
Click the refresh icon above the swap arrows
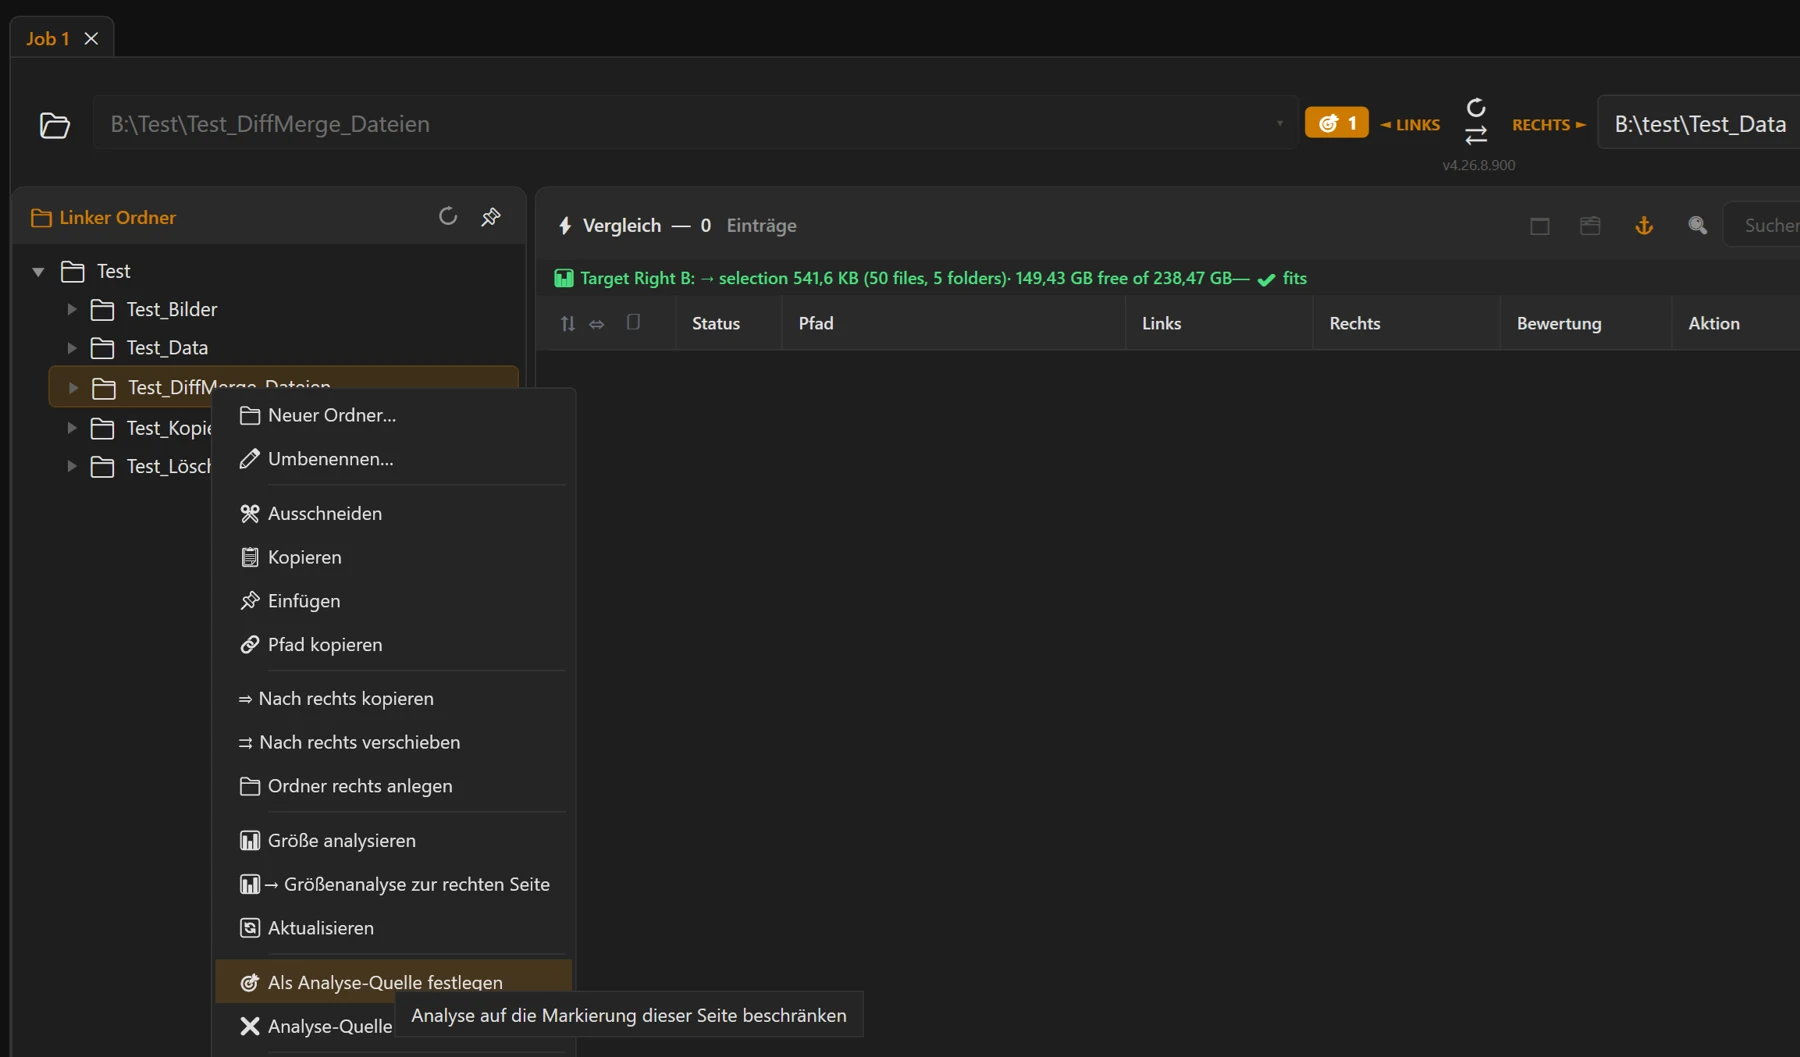[x=1476, y=107]
